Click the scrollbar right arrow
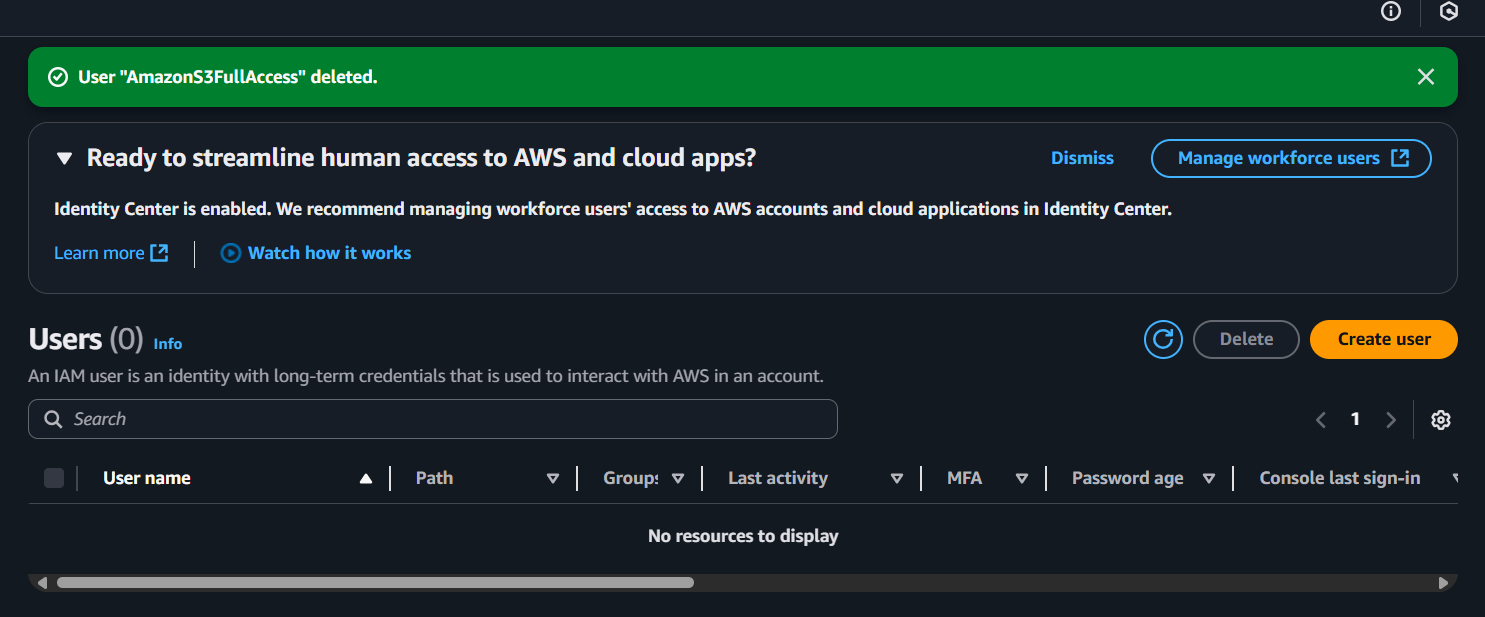This screenshot has height=617, width=1485. [1443, 582]
